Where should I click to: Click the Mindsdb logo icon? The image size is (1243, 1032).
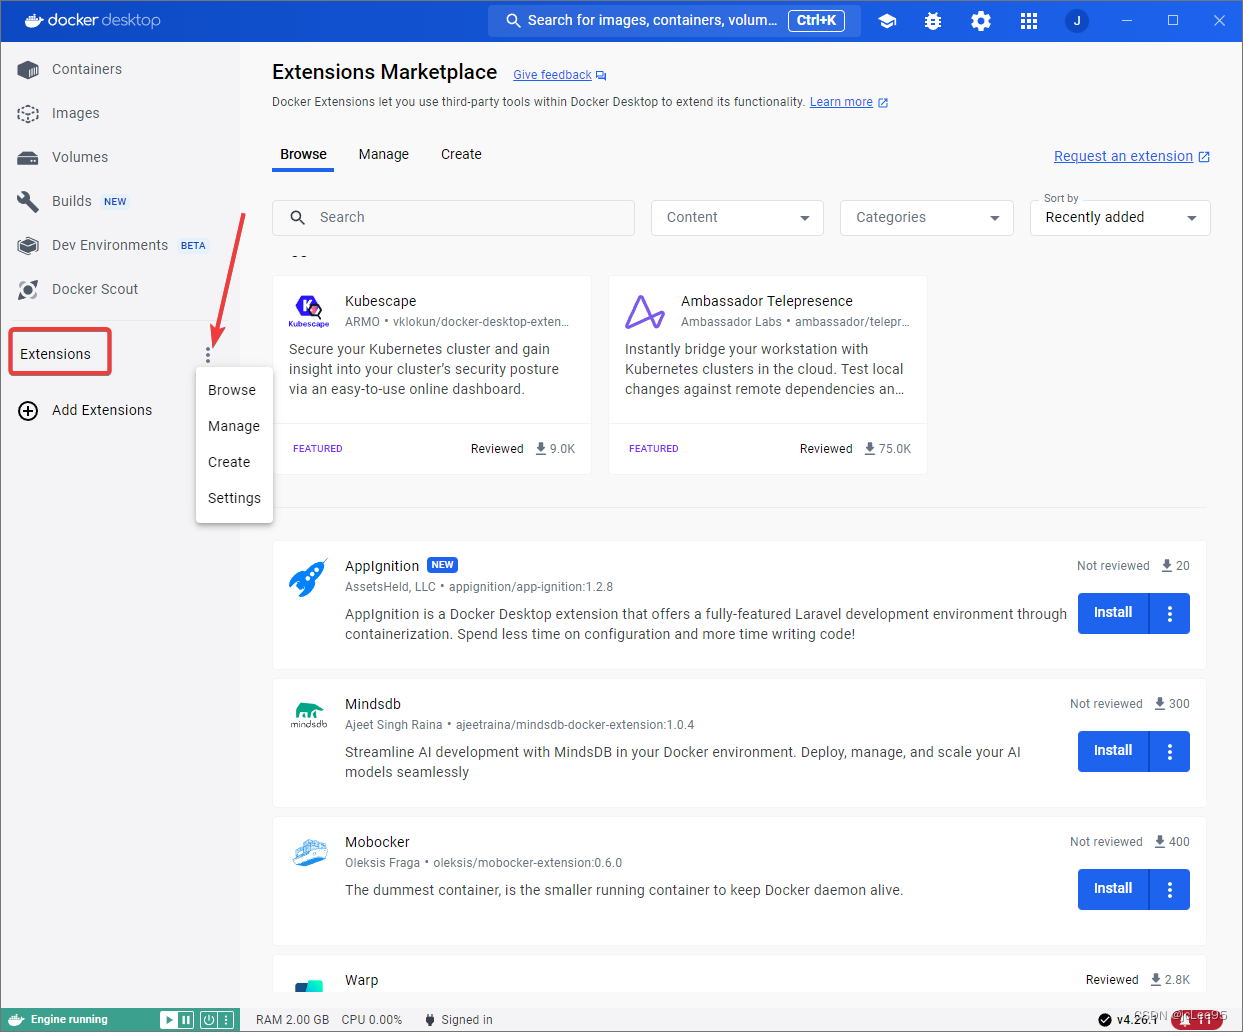[309, 715]
